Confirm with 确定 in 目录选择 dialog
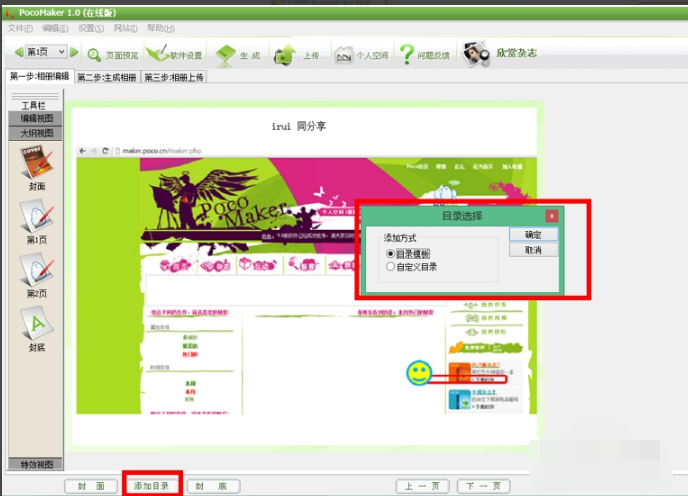688x496 pixels. 534,234
